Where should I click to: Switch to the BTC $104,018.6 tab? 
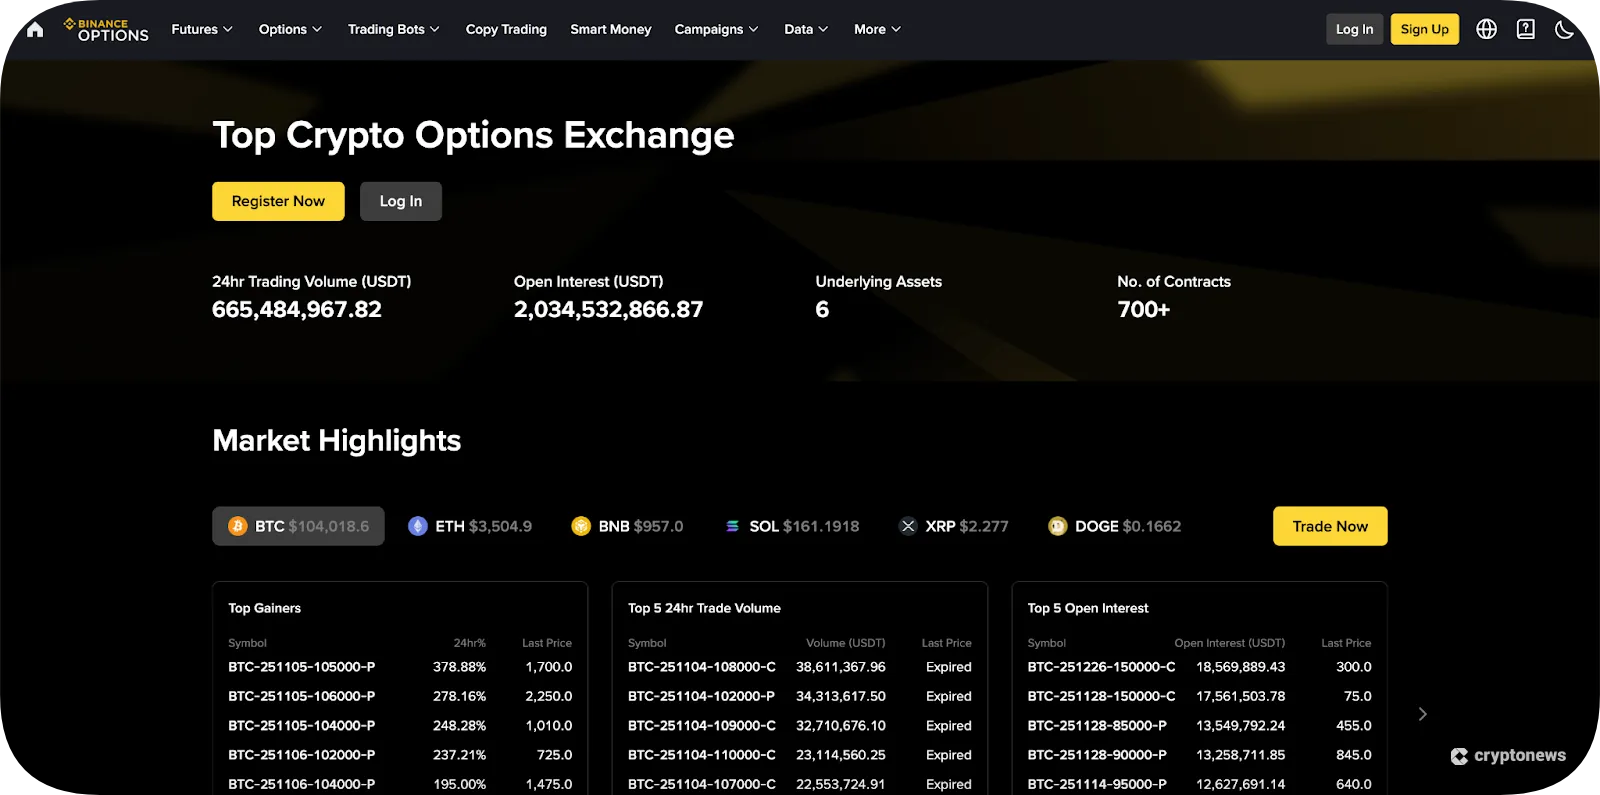[298, 526]
